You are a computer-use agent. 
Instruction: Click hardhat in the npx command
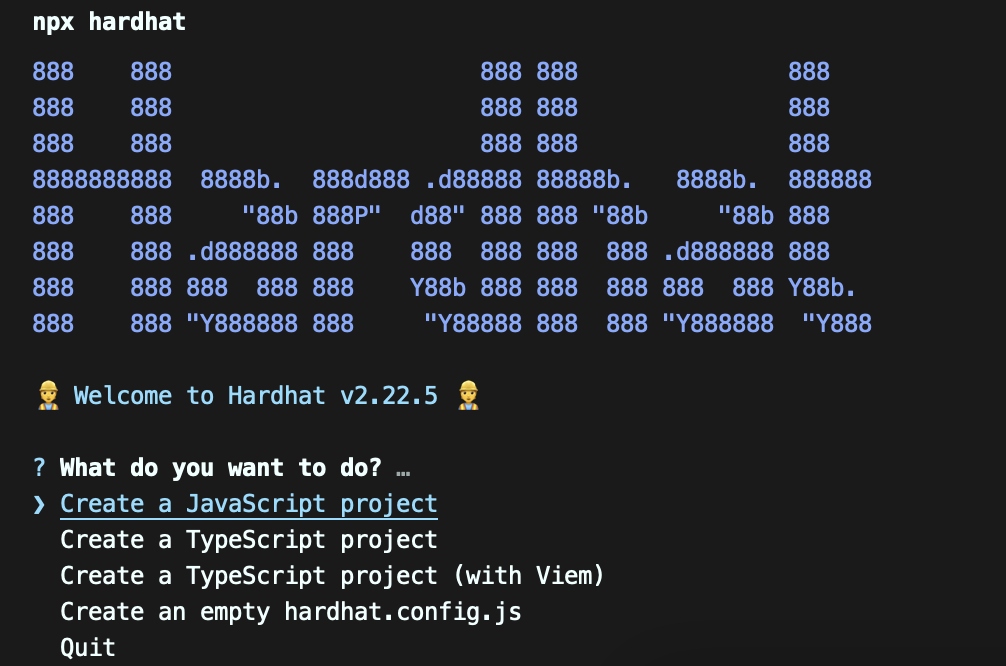[137, 22]
